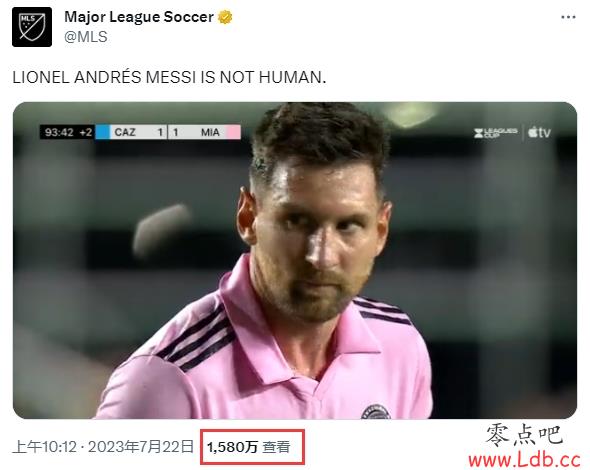Image resolution: width=590 pixels, height=470 pixels.
Task: Click the Inter Miami crest on jersey
Action: pyautogui.click(x=376, y=411)
